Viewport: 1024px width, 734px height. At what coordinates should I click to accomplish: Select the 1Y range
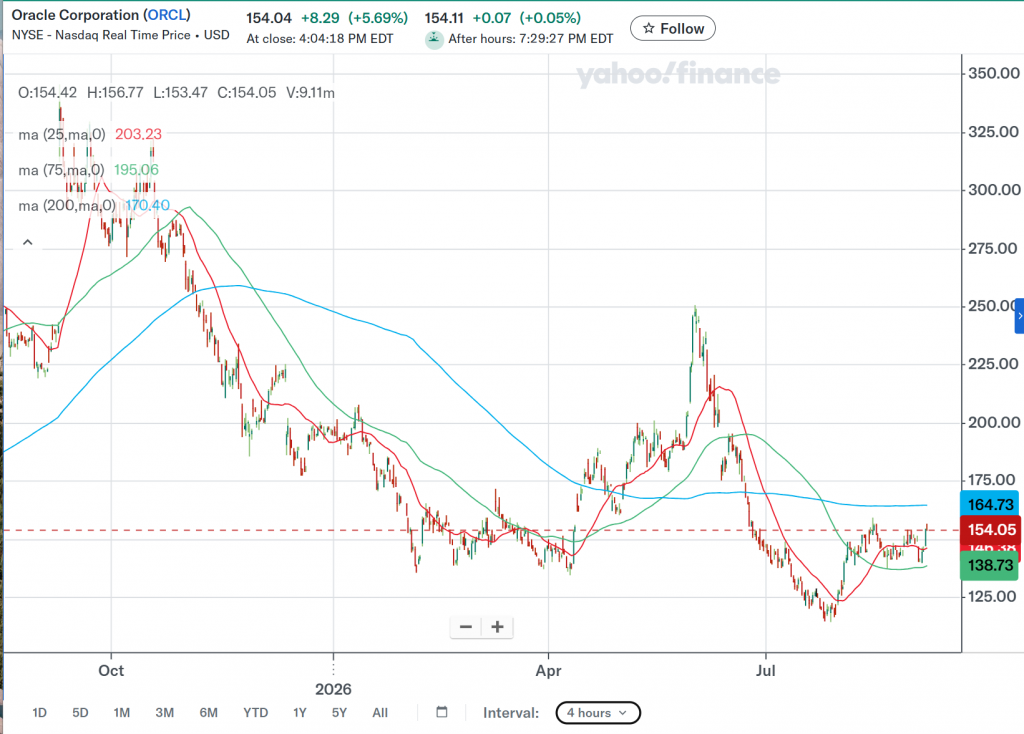(x=300, y=712)
